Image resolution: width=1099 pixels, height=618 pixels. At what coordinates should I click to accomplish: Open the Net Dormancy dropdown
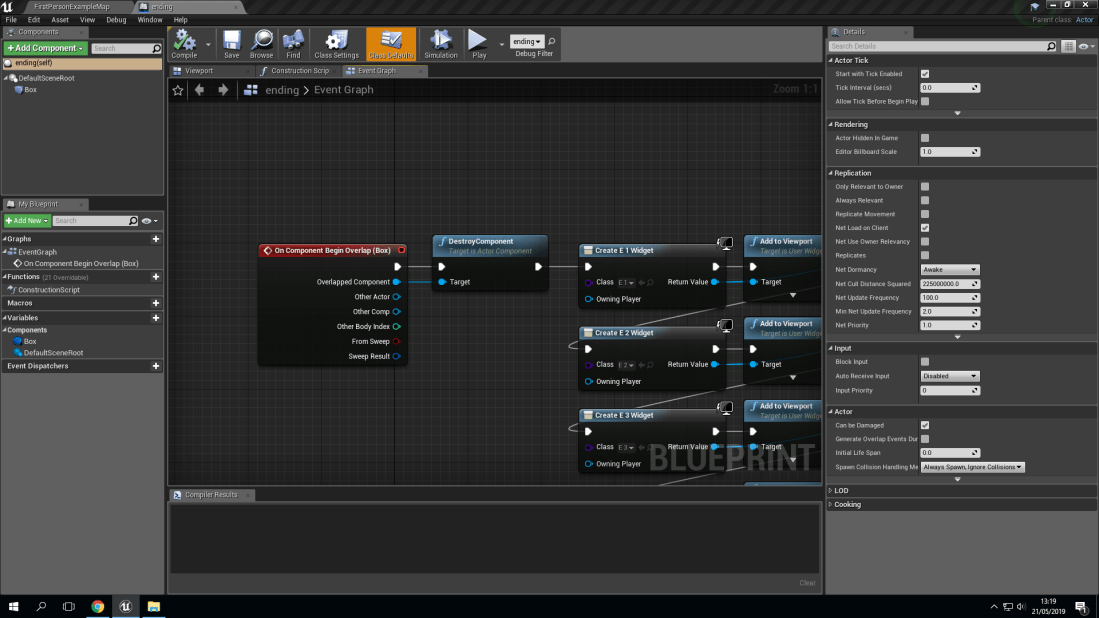pyautogui.click(x=950, y=270)
